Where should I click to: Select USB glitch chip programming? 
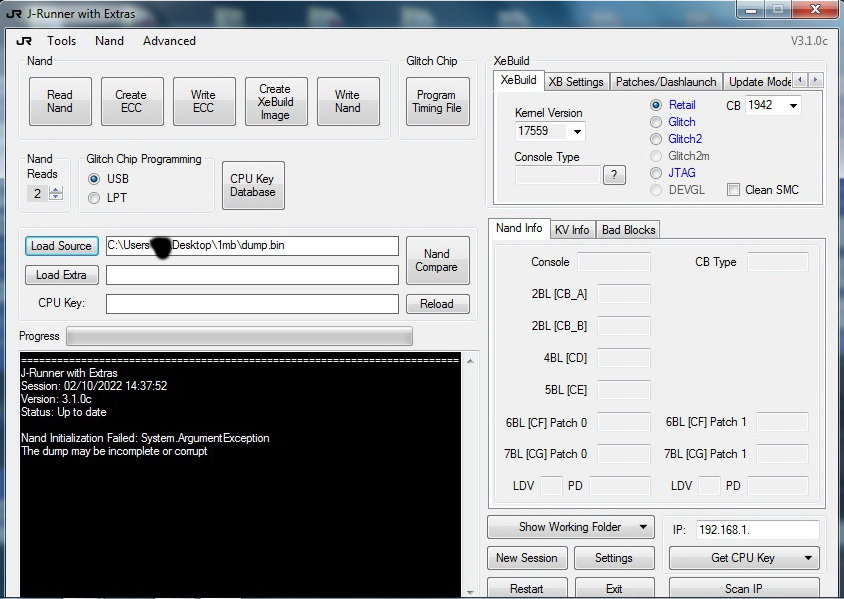[94, 179]
